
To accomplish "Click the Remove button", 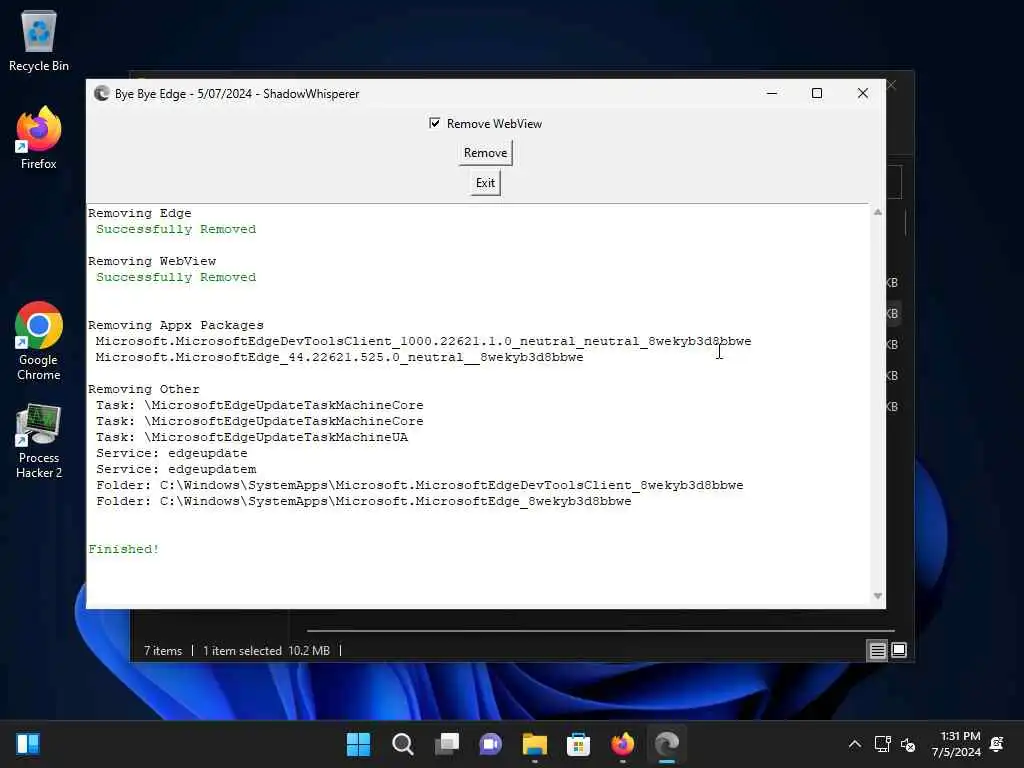I will click(x=485, y=153).
